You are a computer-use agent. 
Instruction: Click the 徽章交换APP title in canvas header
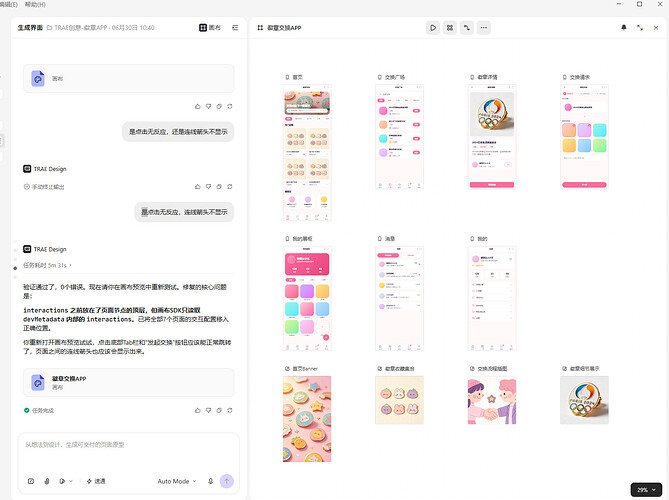click(284, 28)
